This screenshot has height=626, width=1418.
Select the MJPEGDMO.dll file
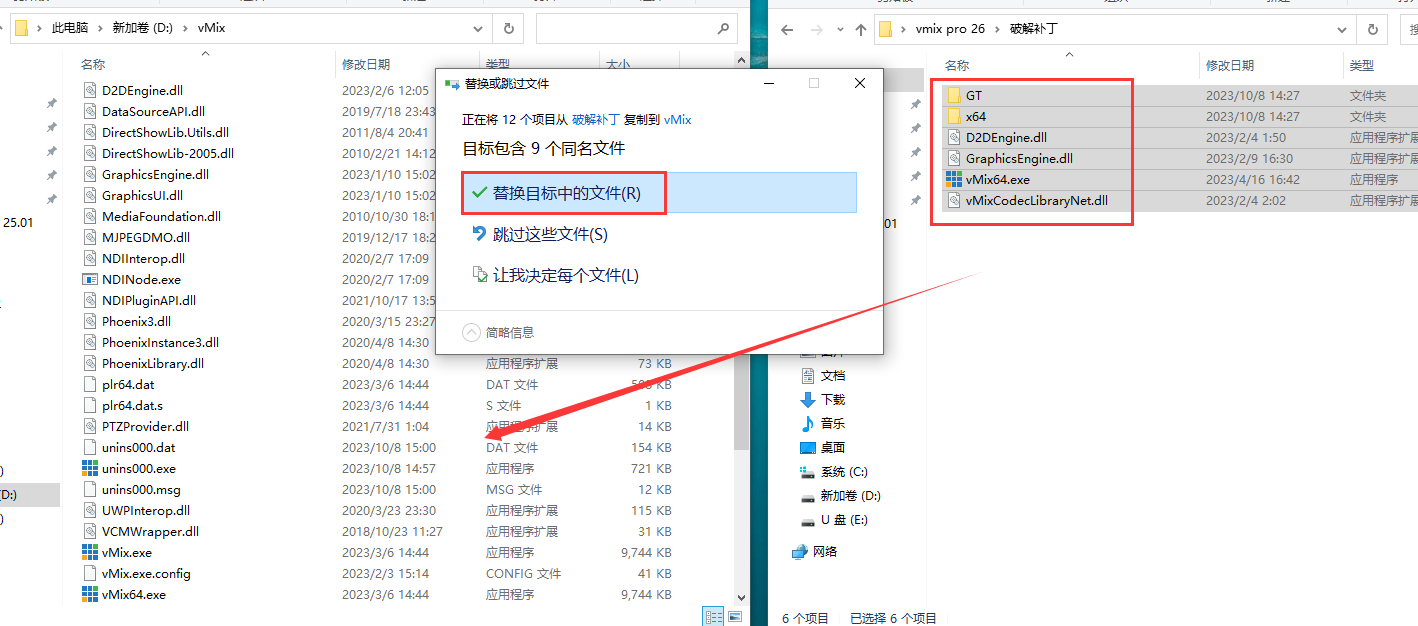[146, 237]
